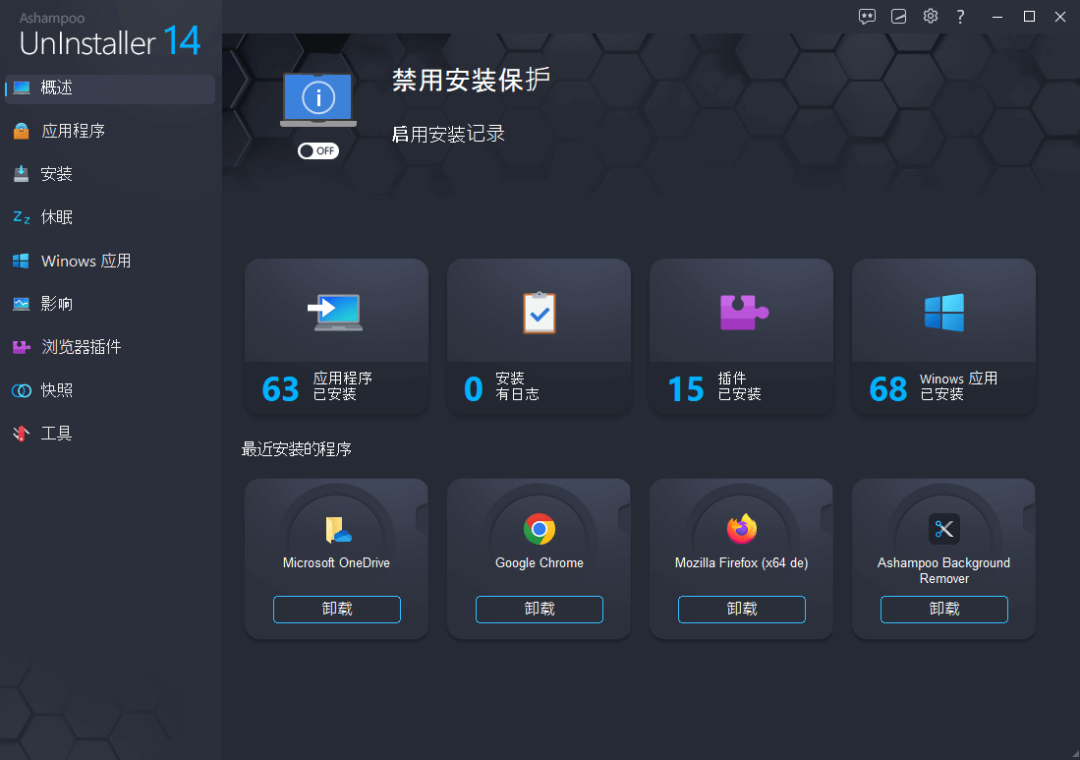Click the 快照 snapshot rings icon

pyautogui.click(x=21, y=391)
